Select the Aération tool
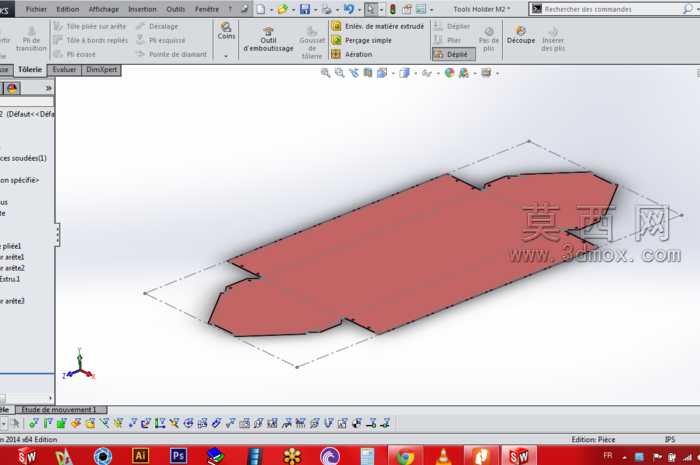700x465 pixels. pyautogui.click(x=352, y=54)
